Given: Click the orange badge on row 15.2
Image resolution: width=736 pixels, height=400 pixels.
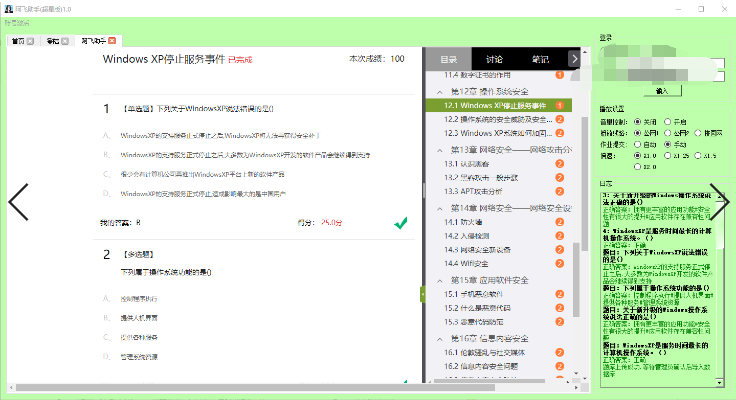Looking at the screenshot, I should click(x=560, y=308).
